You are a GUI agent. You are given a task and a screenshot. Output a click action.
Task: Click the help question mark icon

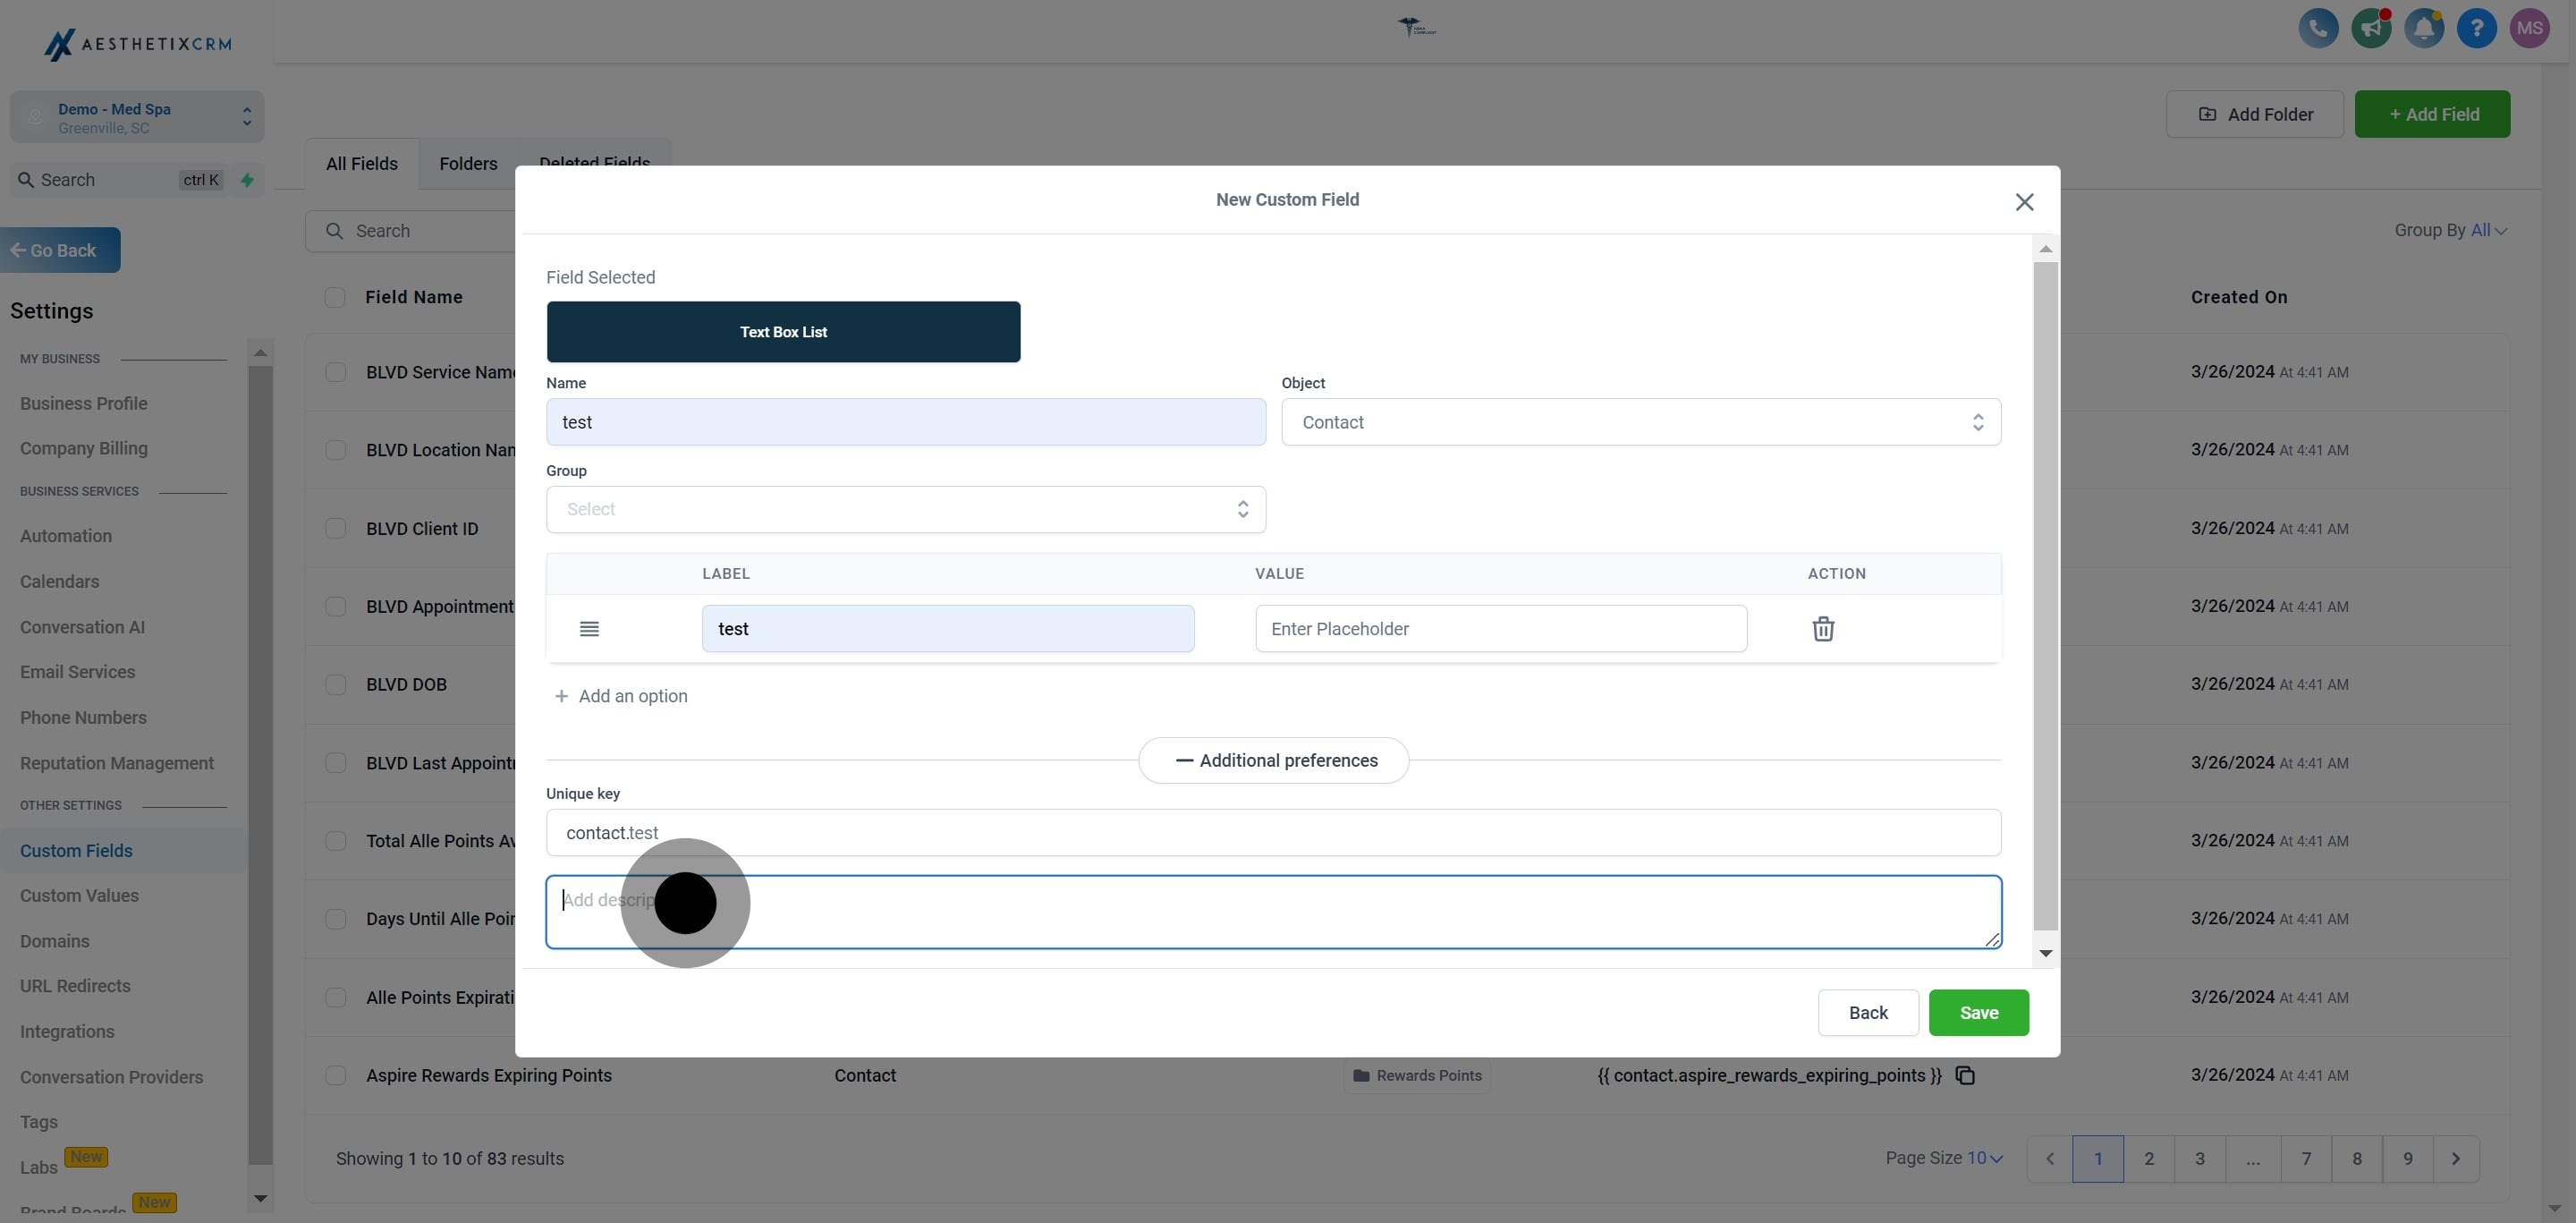2477,28
